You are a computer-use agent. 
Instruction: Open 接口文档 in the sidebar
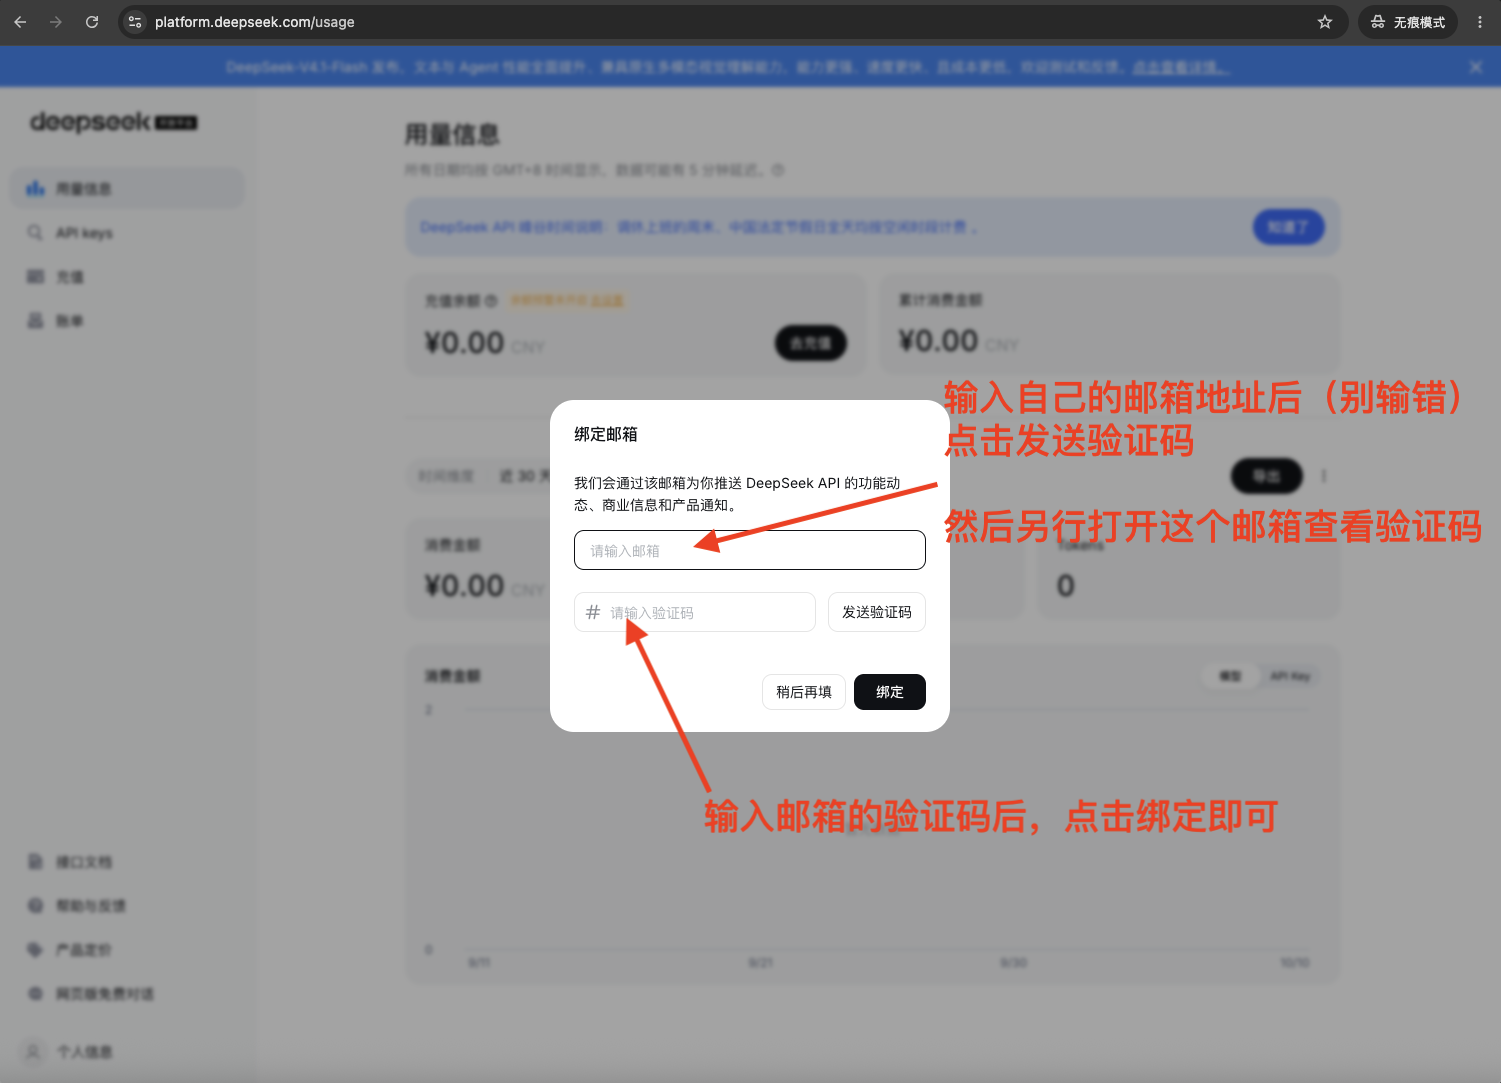pyautogui.click(x=127, y=862)
